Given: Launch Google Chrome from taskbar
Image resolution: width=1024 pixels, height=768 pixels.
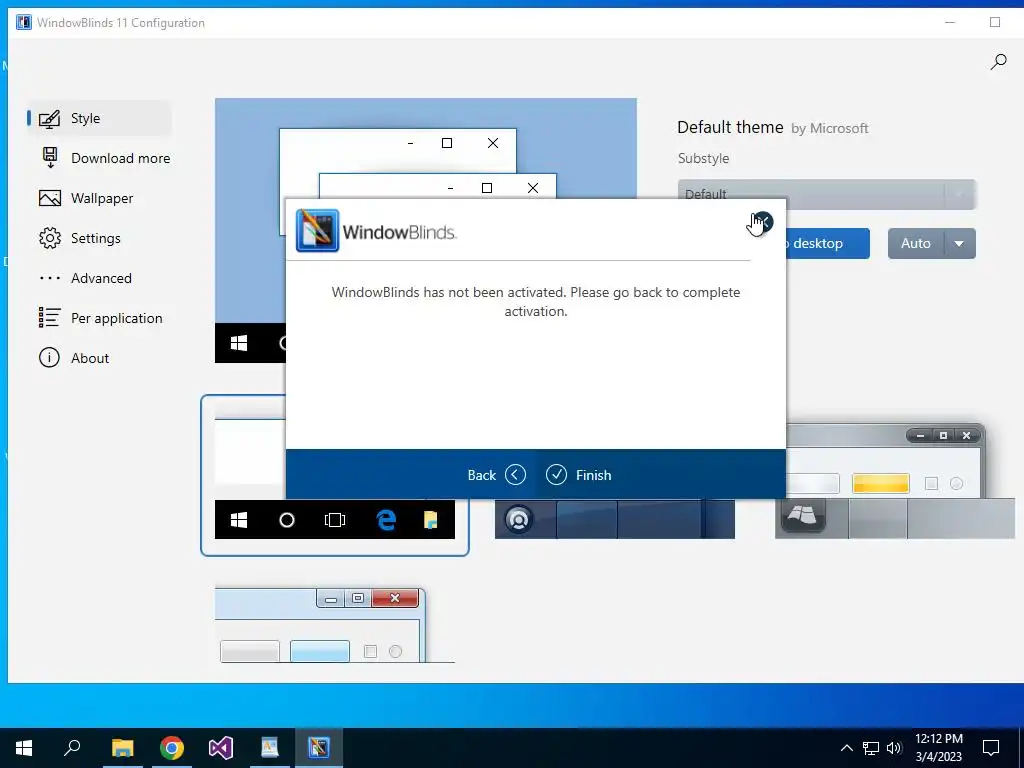Looking at the screenshot, I should pyautogui.click(x=172, y=748).
